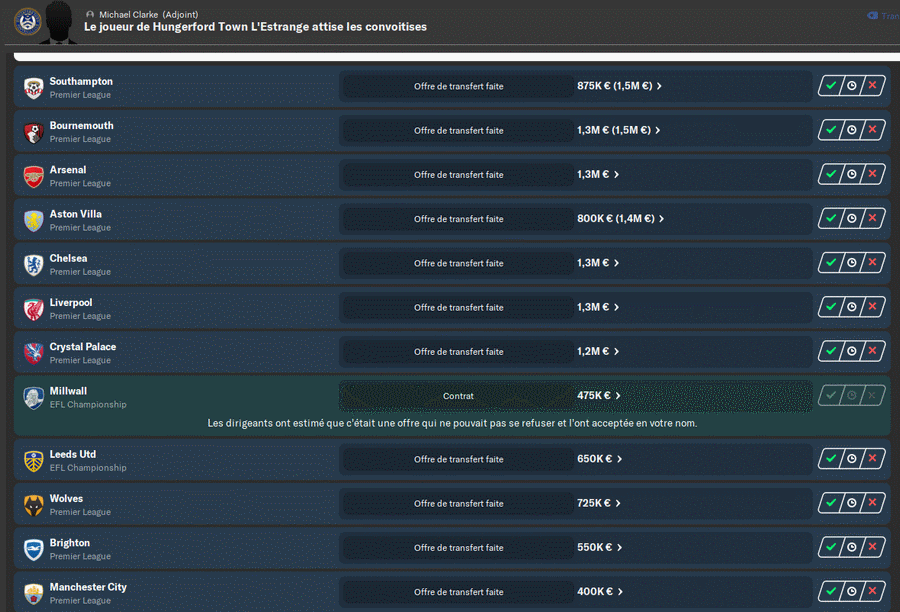Reject Manchester City's transfer offer
Image resolution: width=900 pixels, height=612 pixels.
click(873, 591)
